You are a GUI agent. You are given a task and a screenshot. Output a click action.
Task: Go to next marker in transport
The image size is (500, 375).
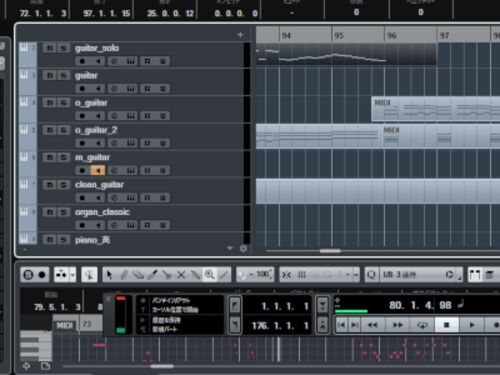[x=354, y=325]
